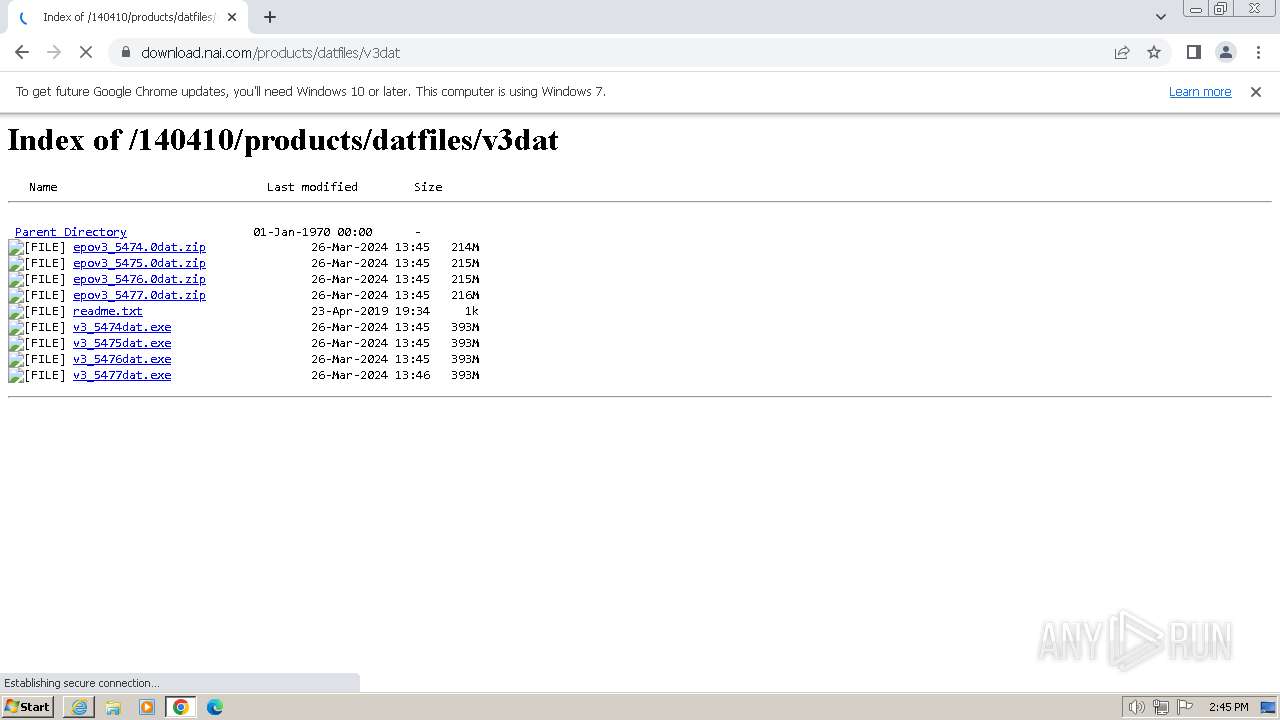Open network status tray icon
The width and height of the screenshot is (1280, 720).
1161,707
